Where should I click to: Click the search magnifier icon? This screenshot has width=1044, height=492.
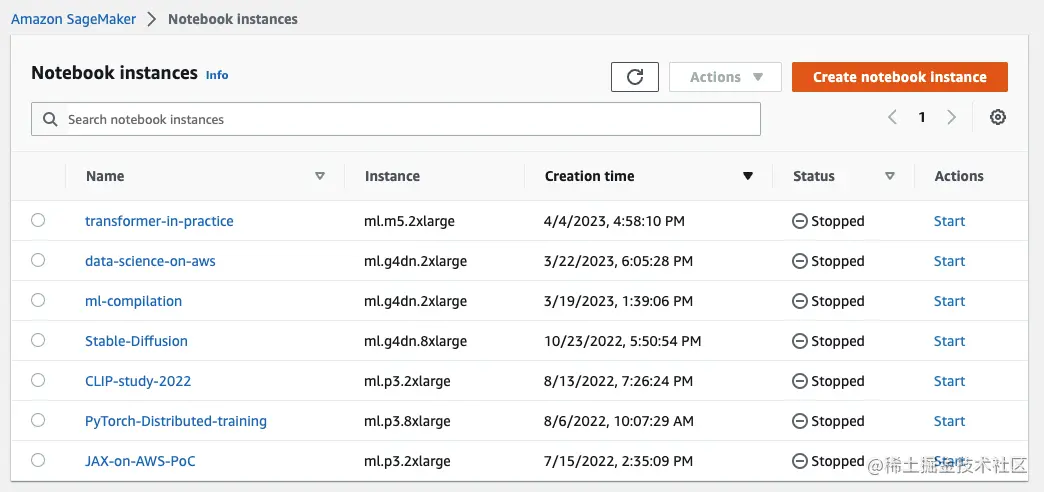(50, 119)
